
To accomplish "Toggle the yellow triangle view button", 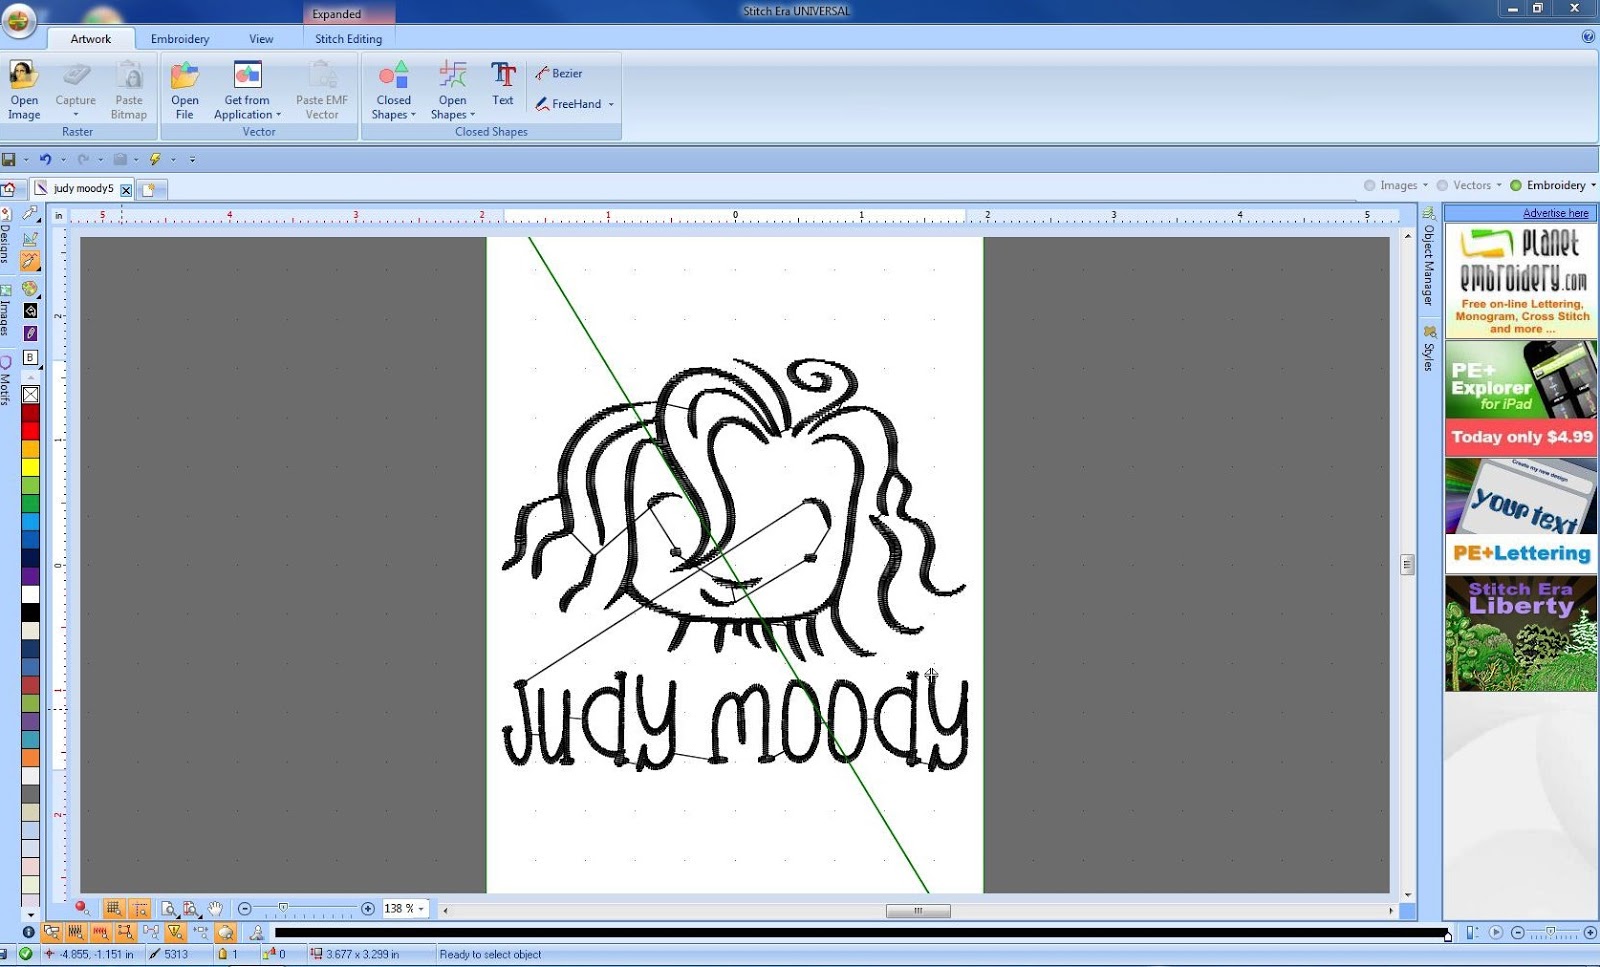I will [176, 932].
